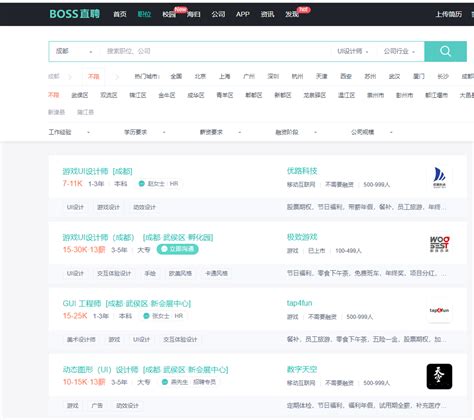Open company link 优路科技
The width and height of the screenshot is (474, 420).
pyautogui.click(x=302, y=171)
